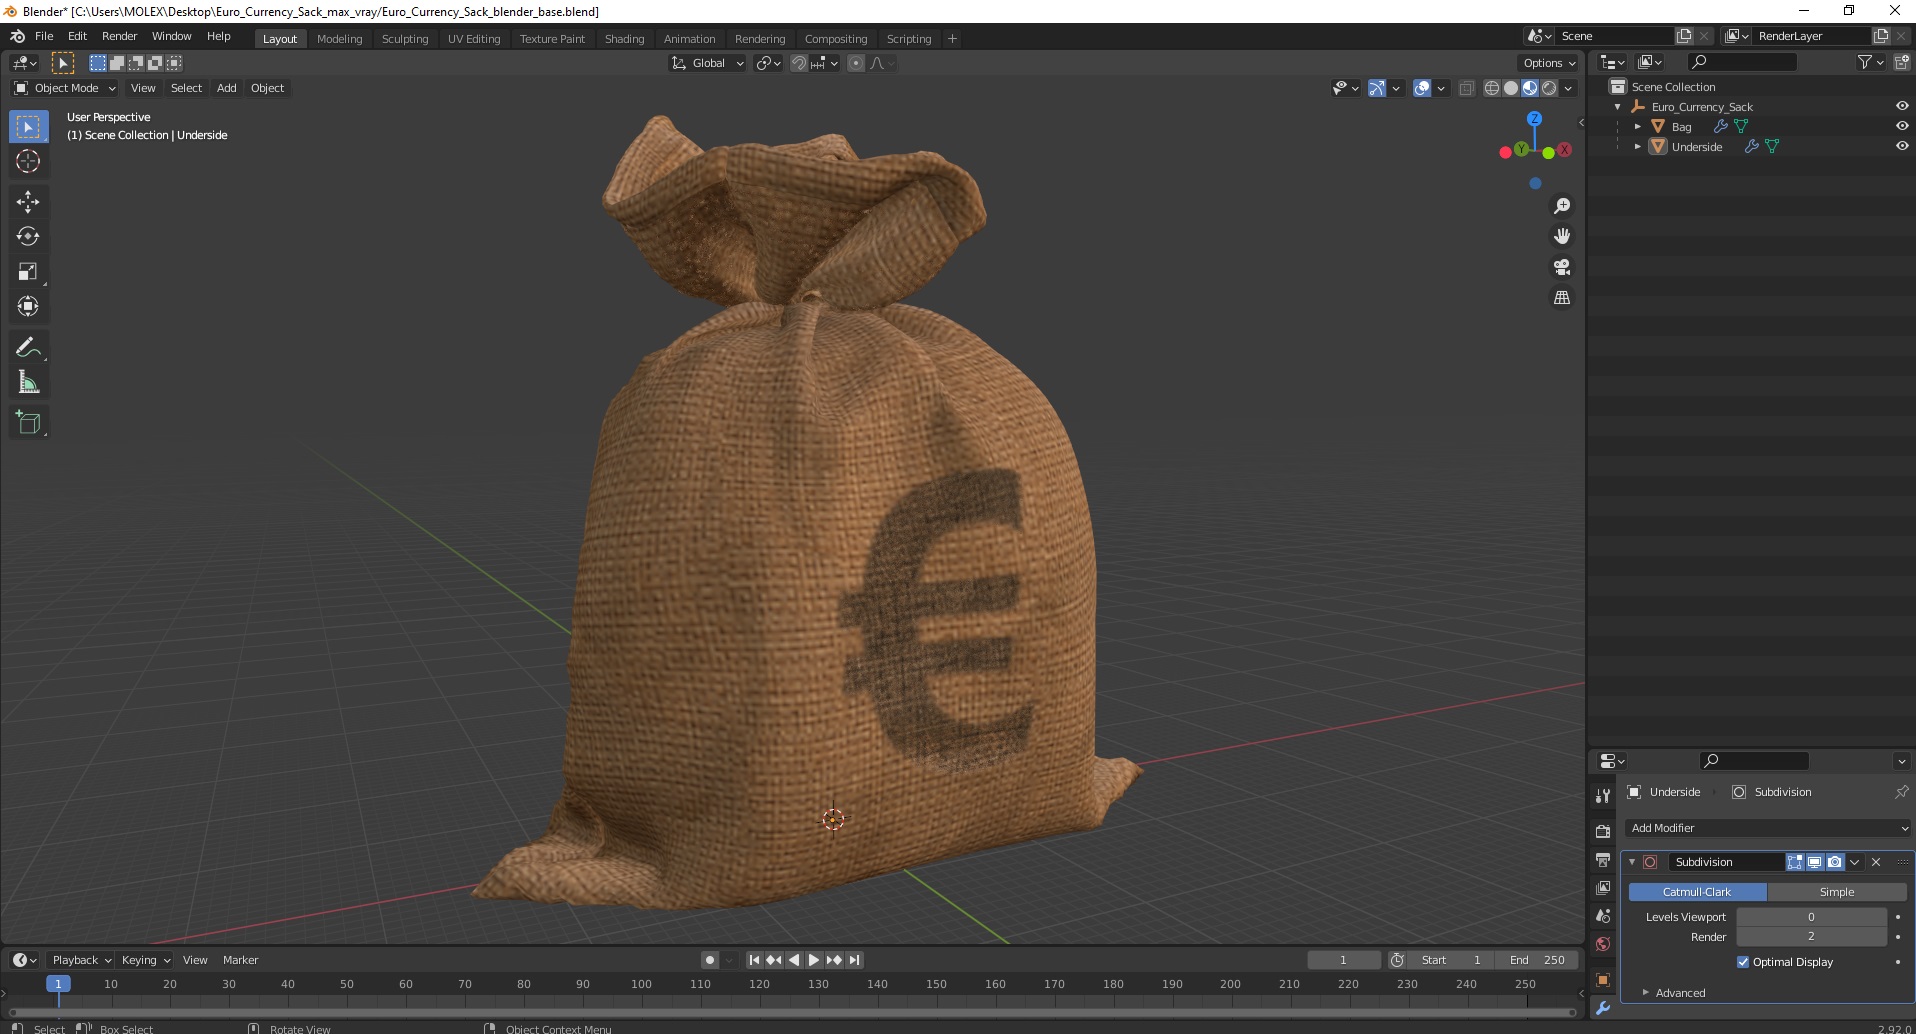Image resolution: width=1916 pixels, height=1034 pixels.
Task: Activate the Move tool
Action: pos(28,202)
